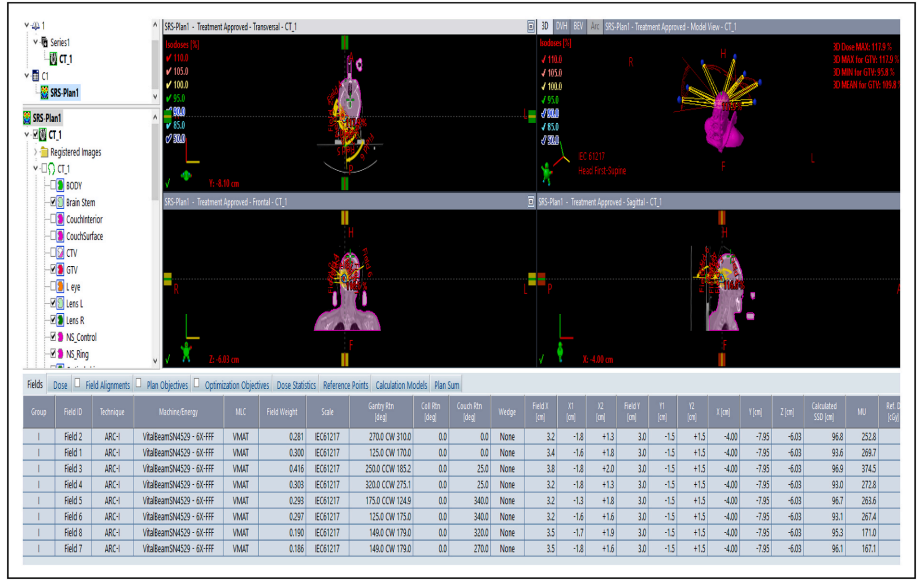Open the Dose Statistics tab
Image resolution: width=924 pixels, height=583 pixels.
[295, 385]
